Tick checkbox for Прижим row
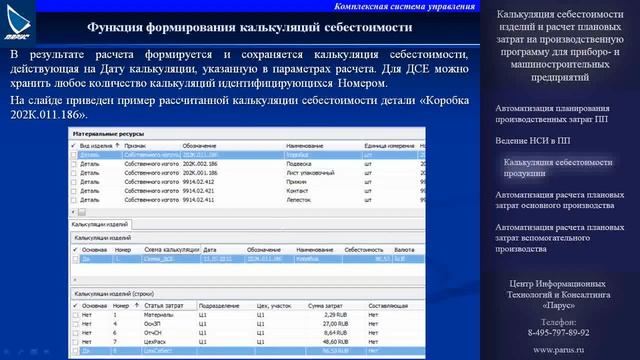The height and width of the screenshot is (360, 640). click(x=74, y=182)
